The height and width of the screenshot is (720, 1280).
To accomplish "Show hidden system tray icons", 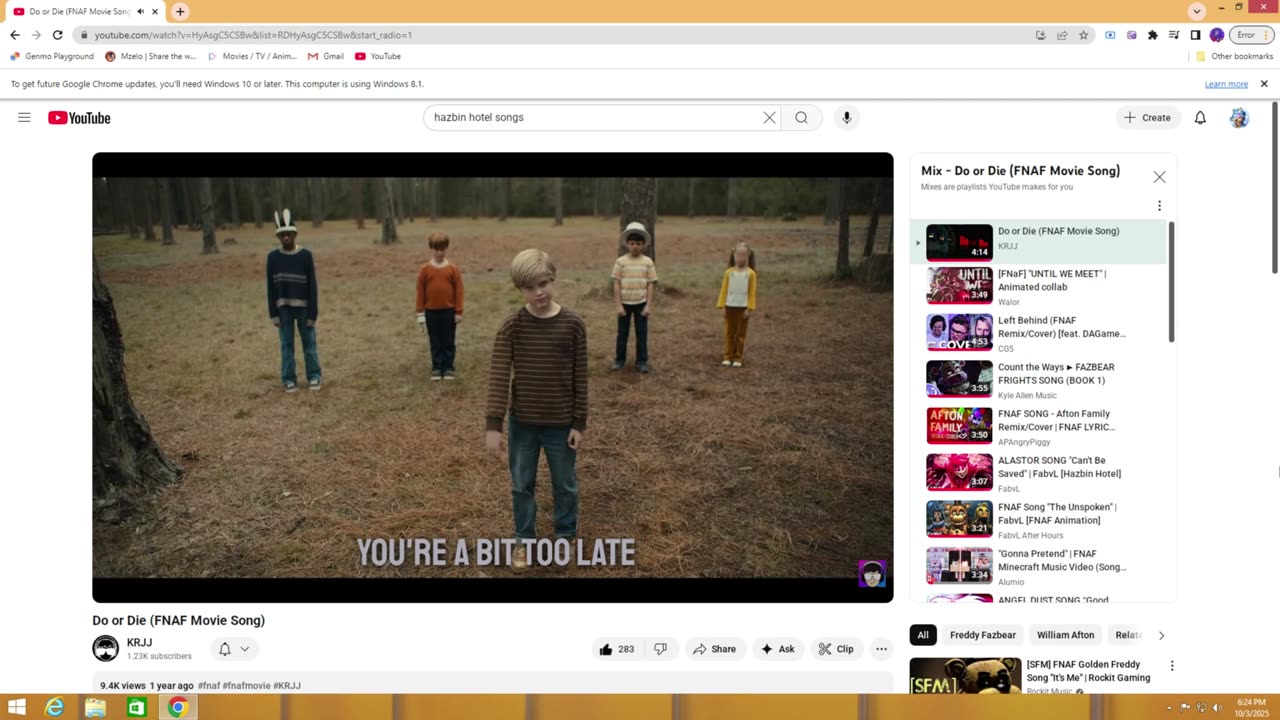I will point(1169,708).
